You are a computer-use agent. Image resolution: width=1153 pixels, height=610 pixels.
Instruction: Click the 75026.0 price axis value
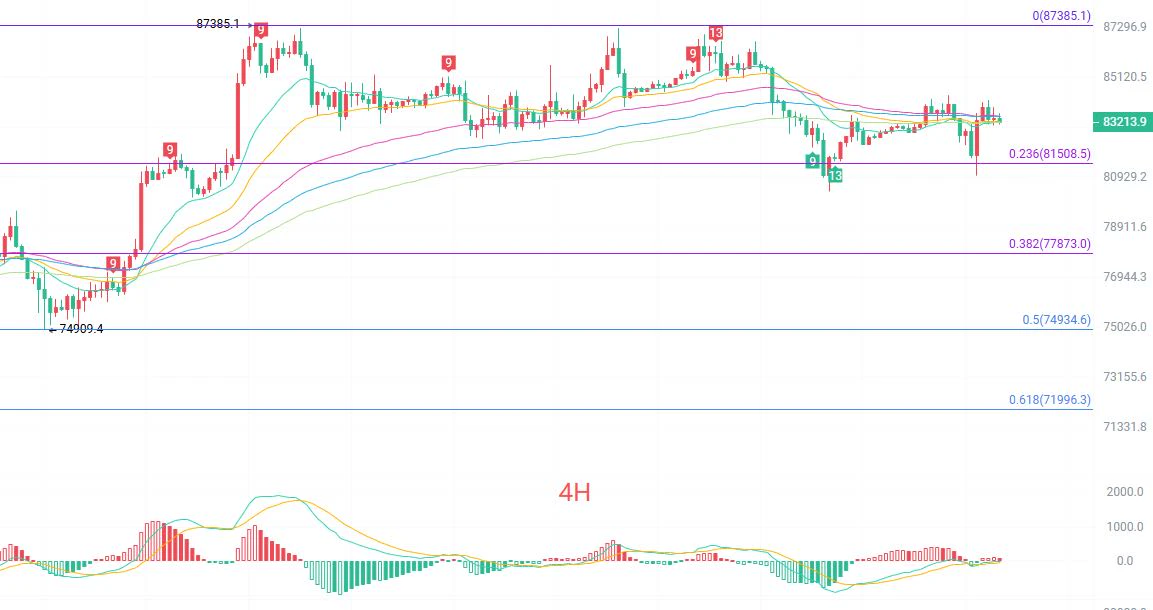point(1125,326)
